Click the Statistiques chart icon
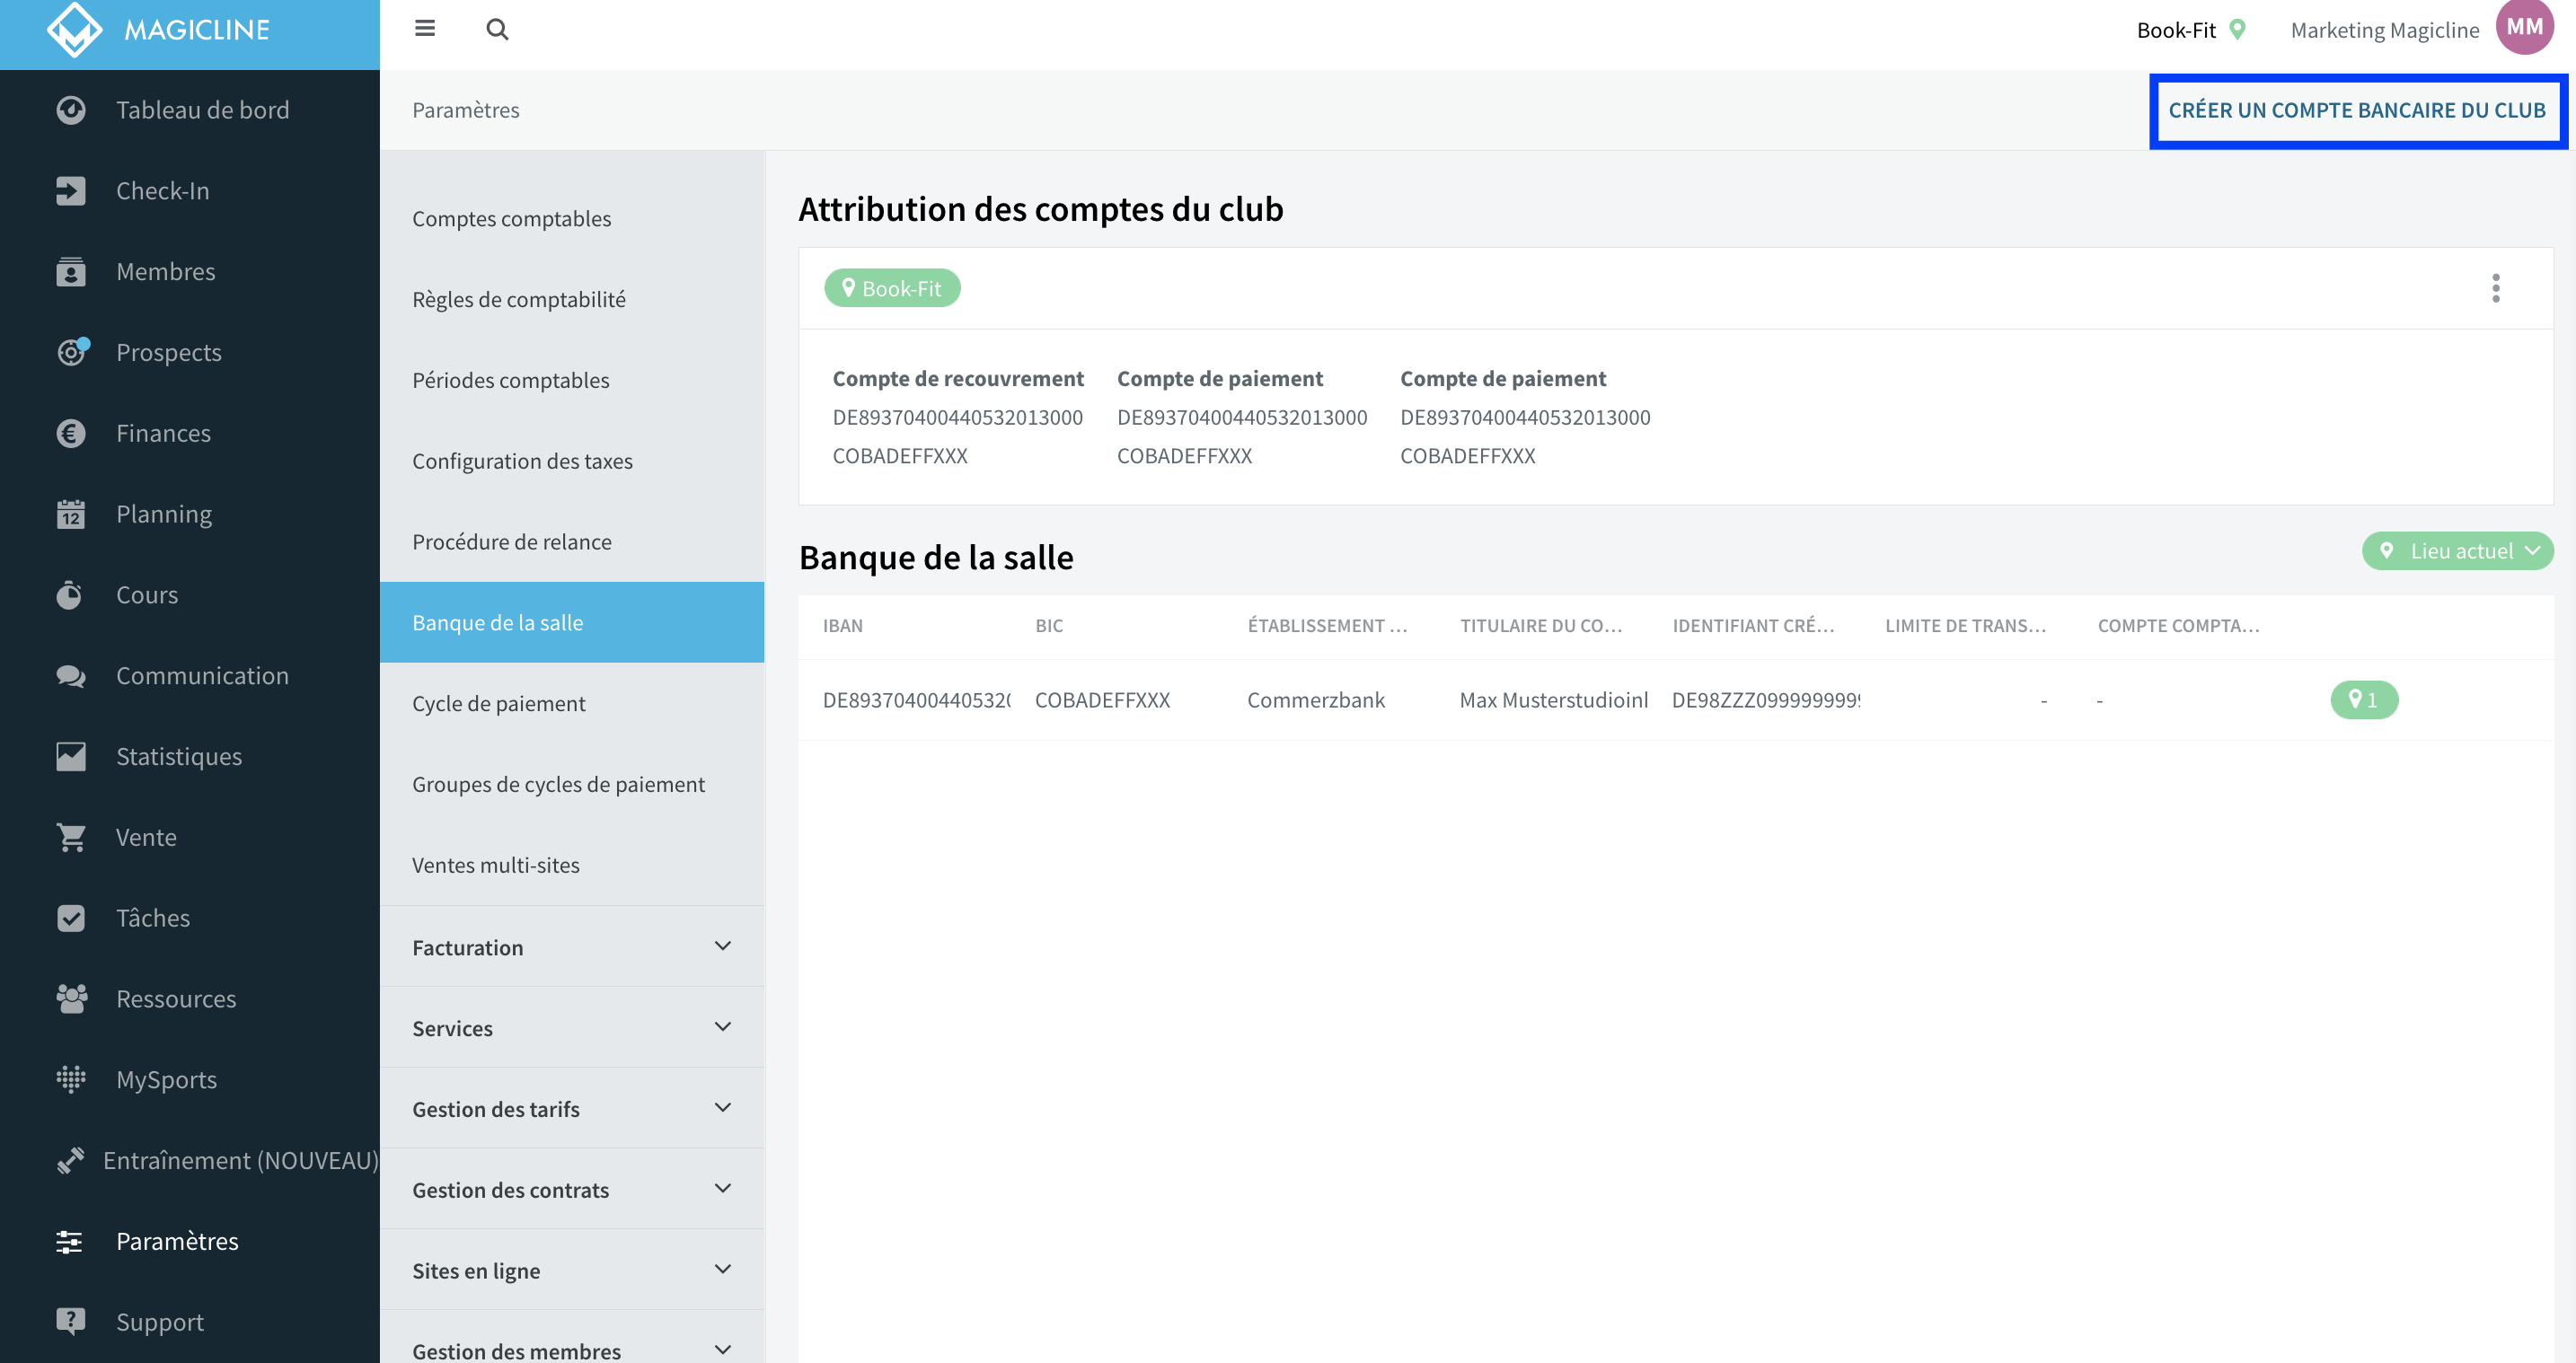This screenshot has width=2576, height=1363. tap(71, 757)
